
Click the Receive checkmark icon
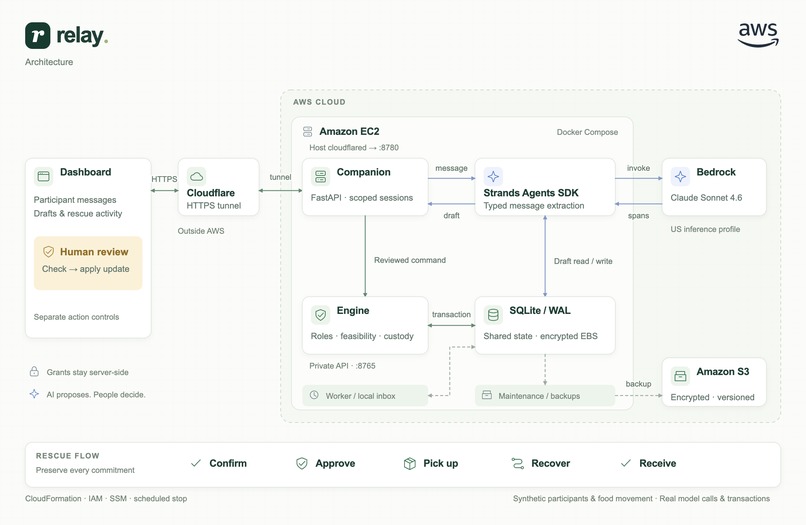[x=626, y=463]
